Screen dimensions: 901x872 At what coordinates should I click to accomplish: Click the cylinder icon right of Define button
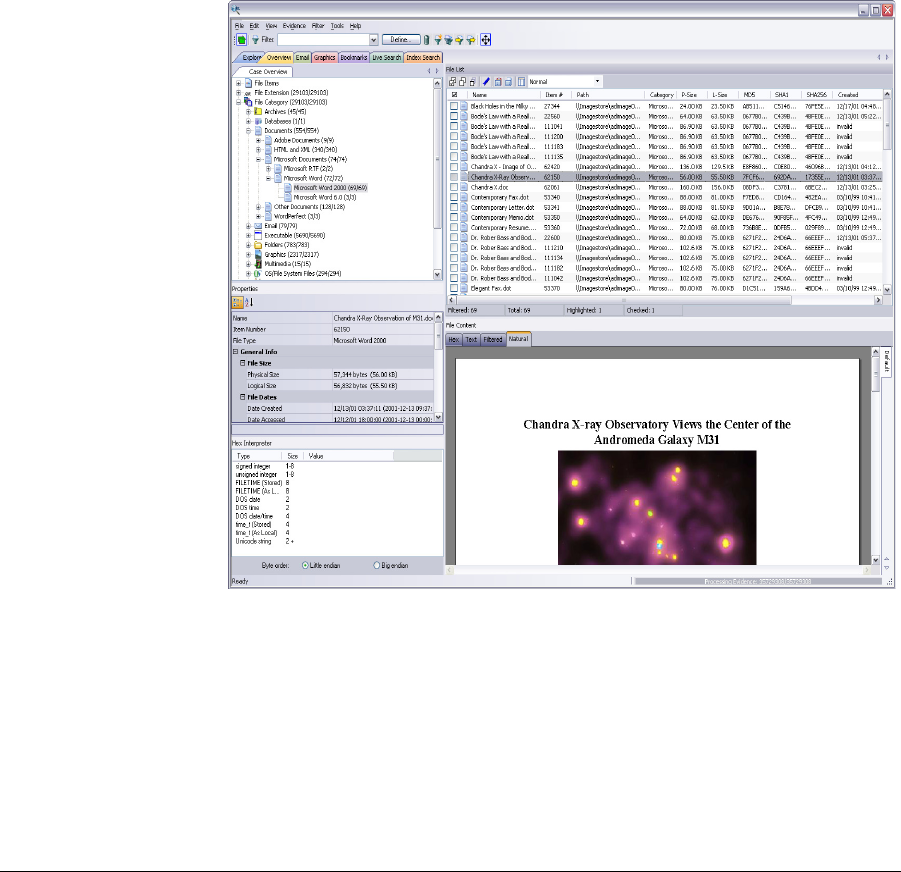click(426, 40)
